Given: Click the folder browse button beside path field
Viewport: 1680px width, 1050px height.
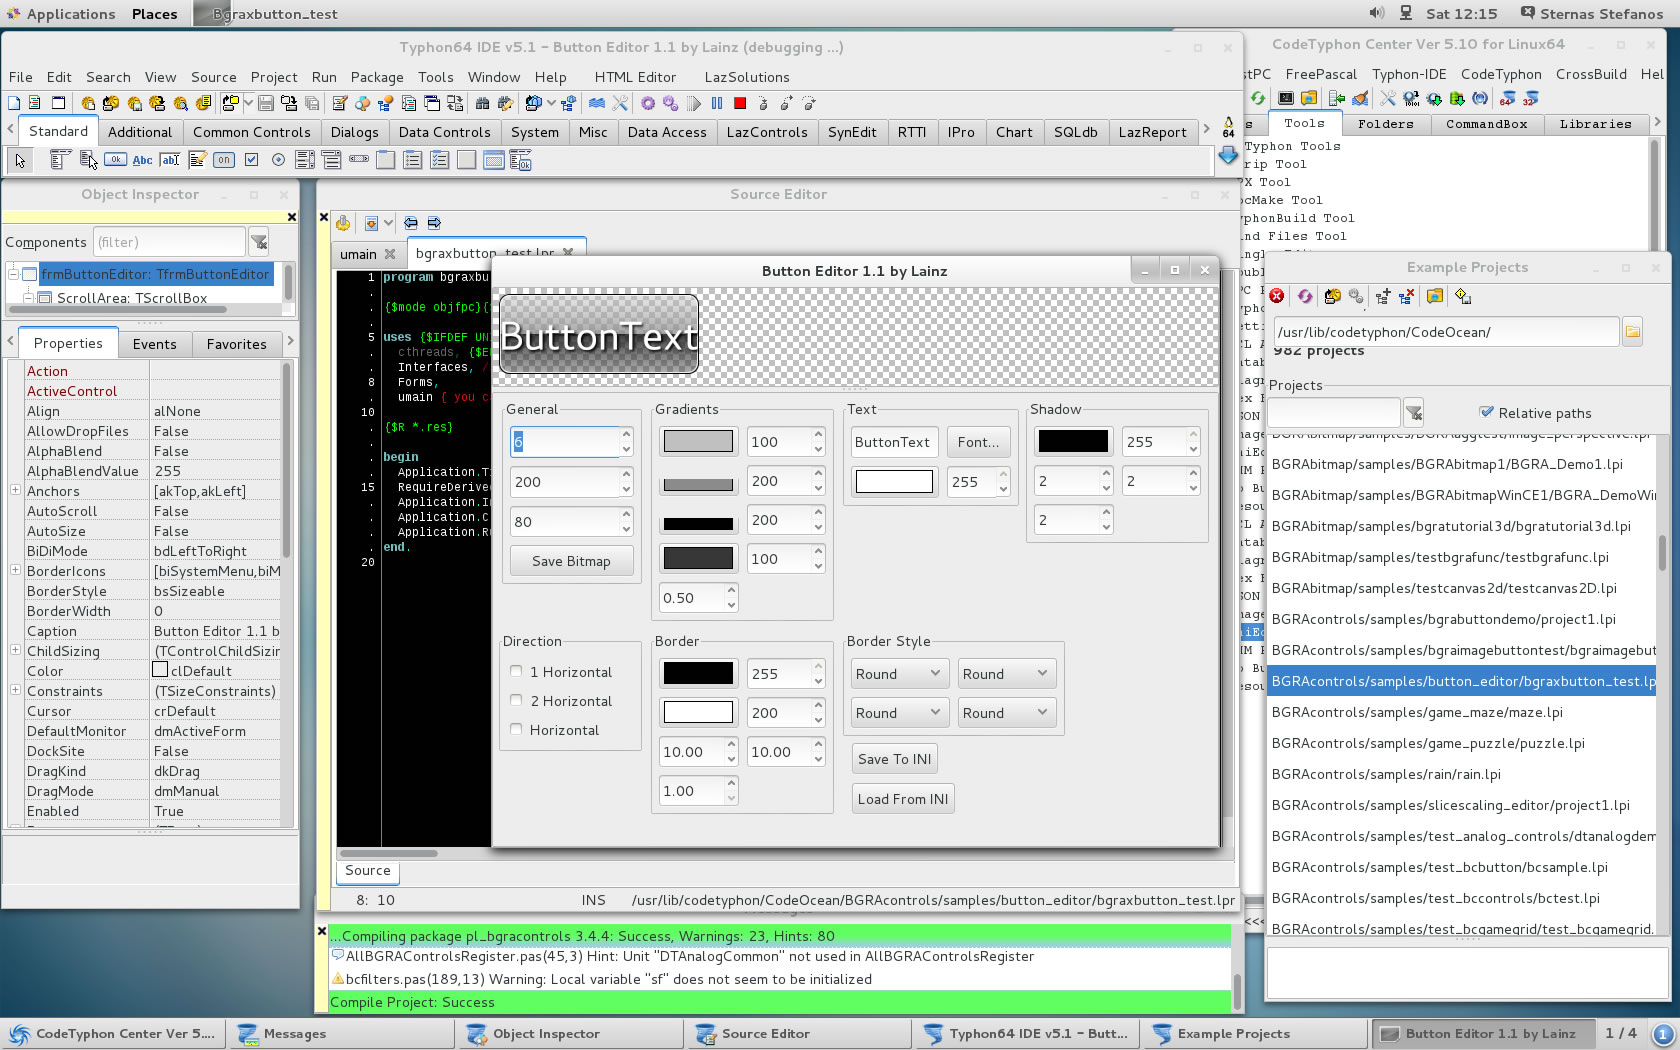Looking at the screenshot, I should pos(1632,331).
